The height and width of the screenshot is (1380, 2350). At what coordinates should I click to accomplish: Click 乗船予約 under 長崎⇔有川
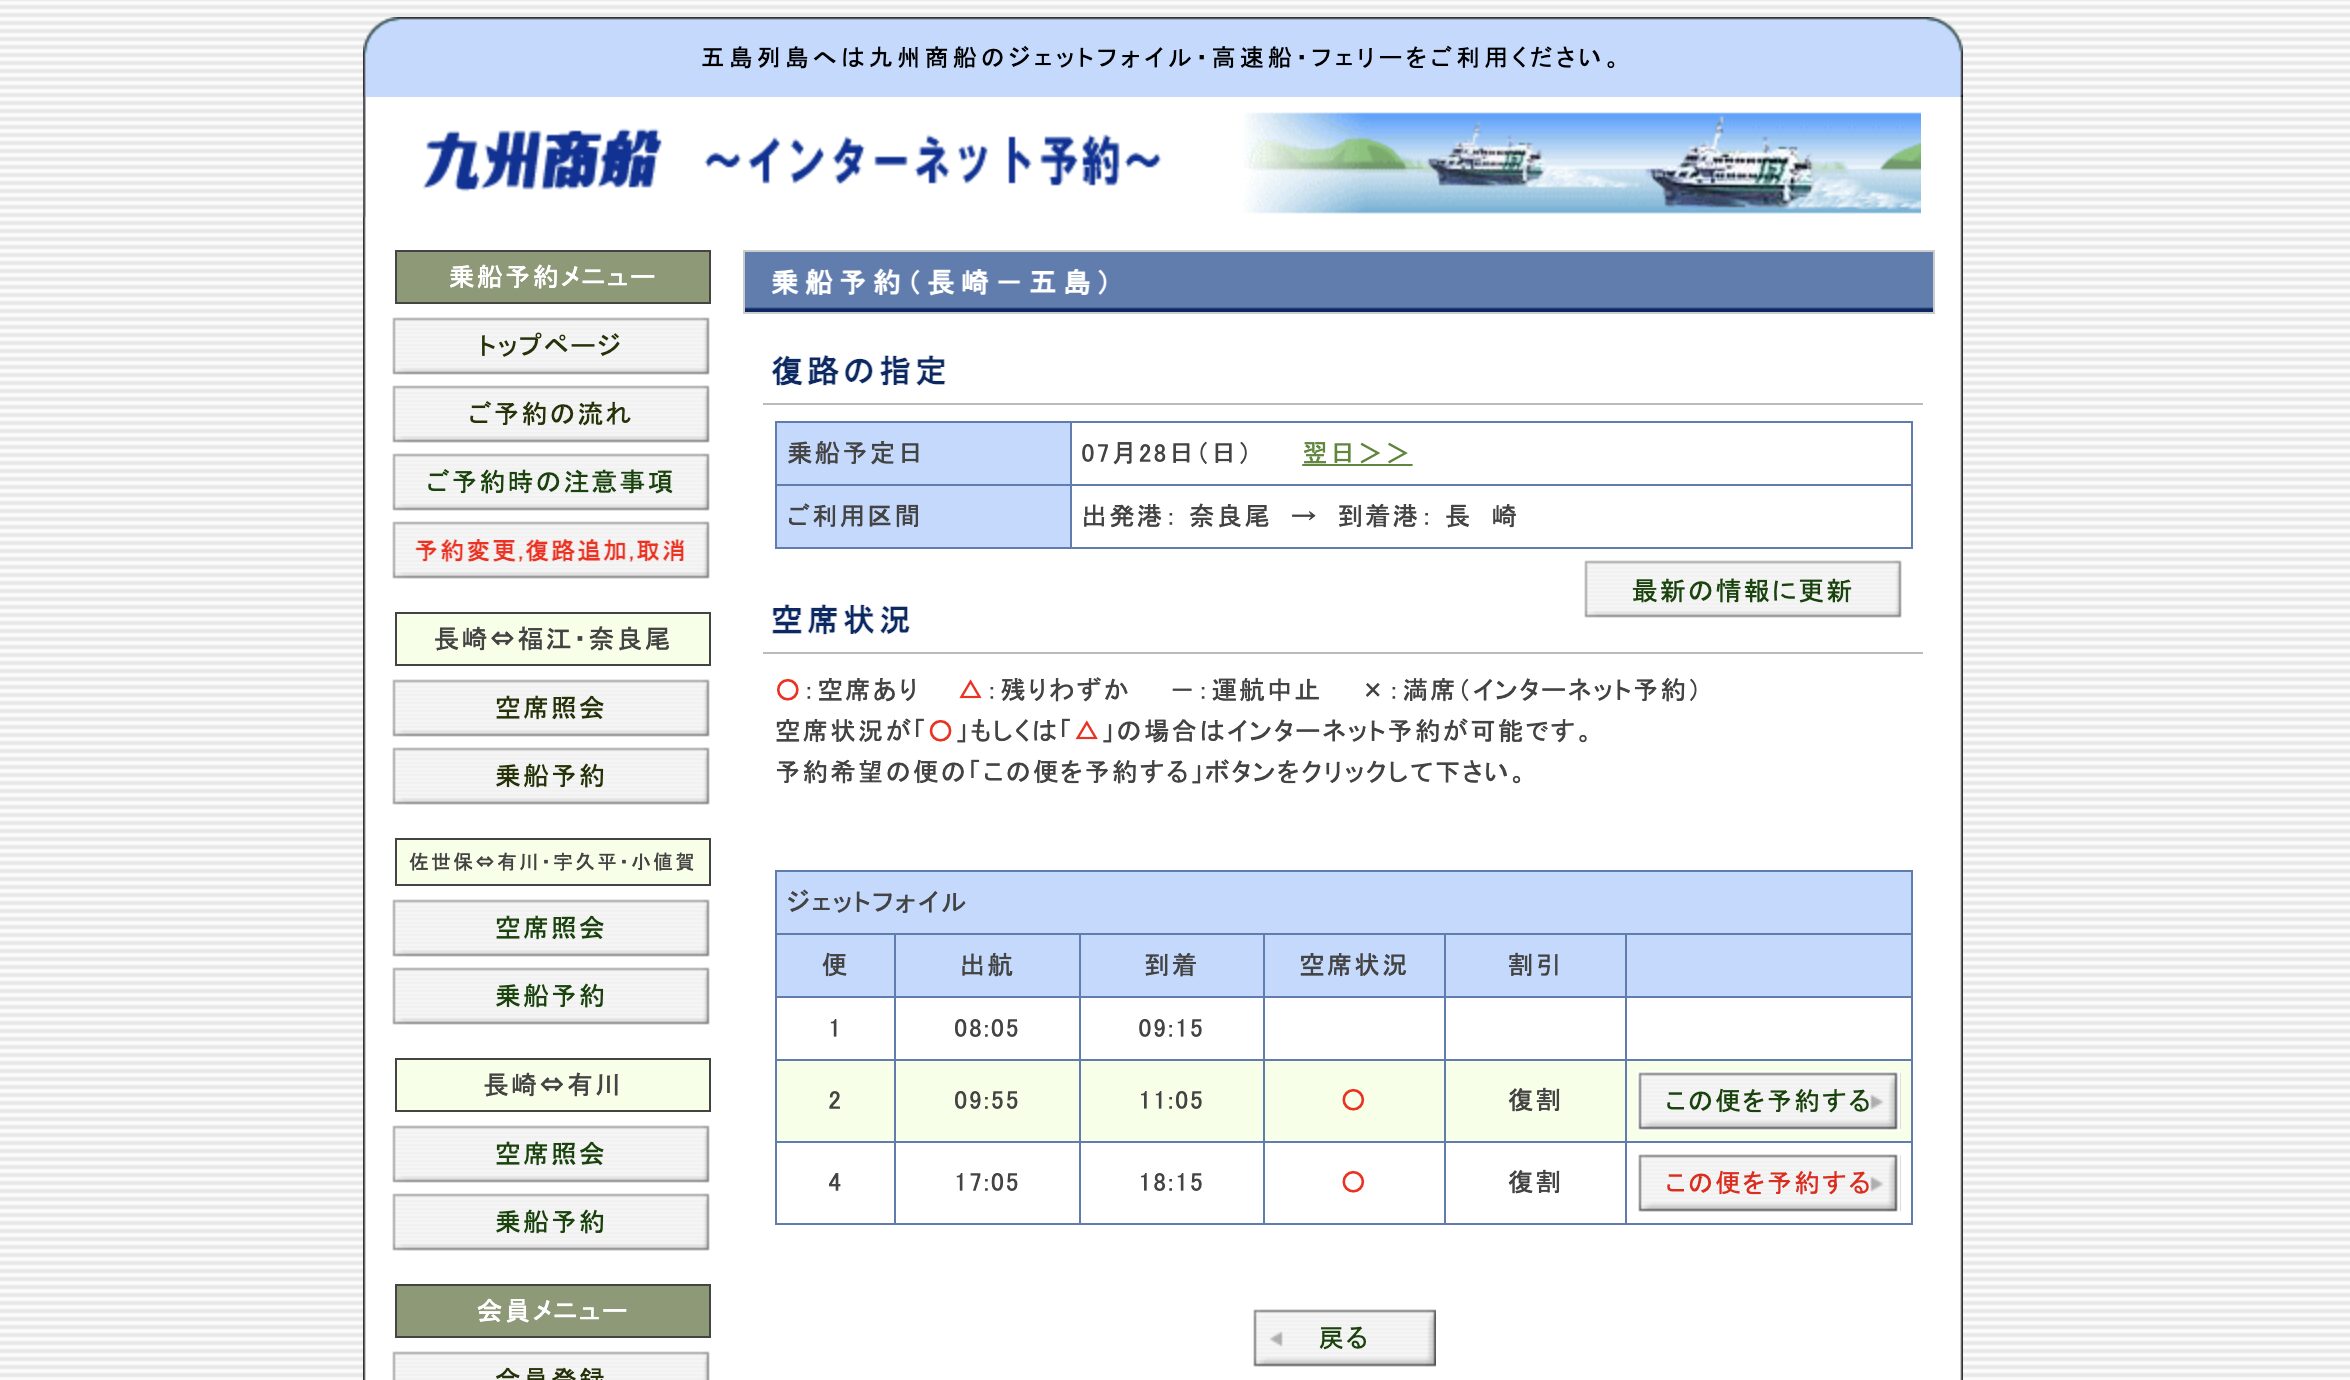coord(551,1222)
